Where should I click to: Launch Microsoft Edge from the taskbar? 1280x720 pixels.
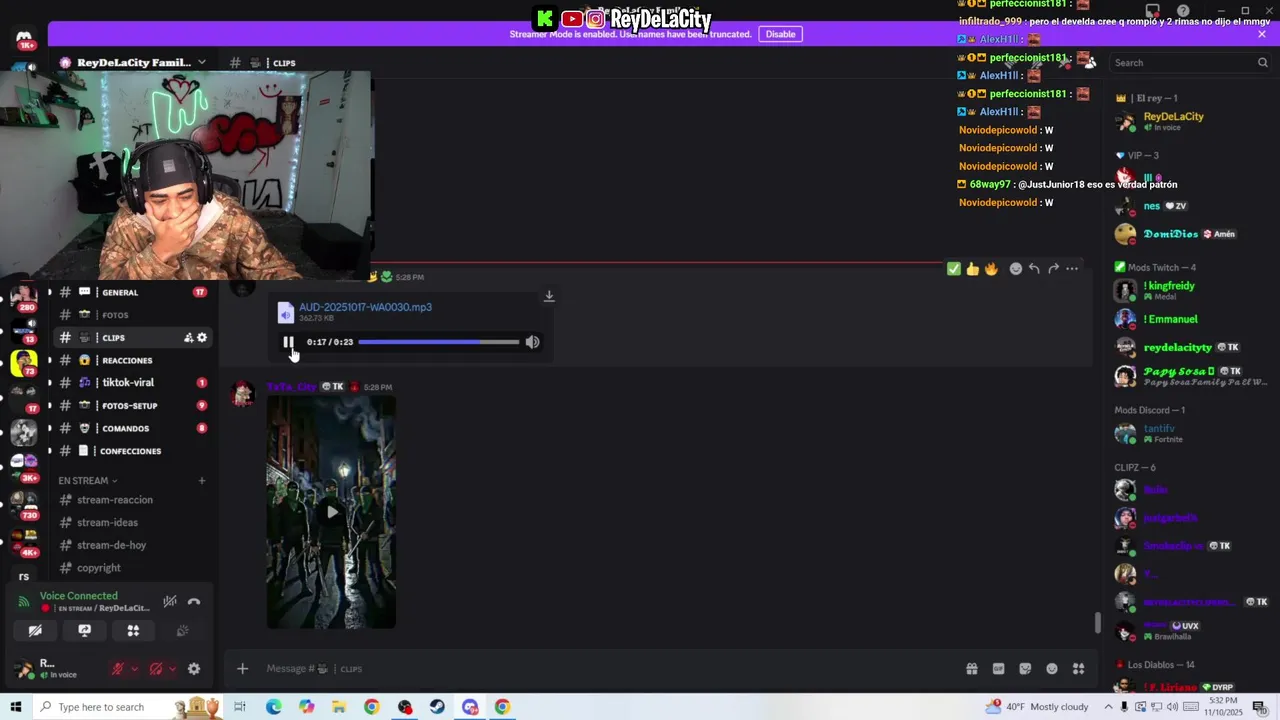click(x=273, y=707)
